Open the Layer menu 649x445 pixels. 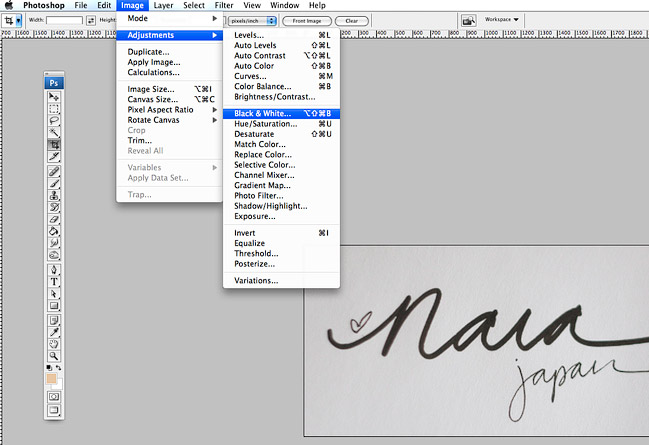point(163,5)
